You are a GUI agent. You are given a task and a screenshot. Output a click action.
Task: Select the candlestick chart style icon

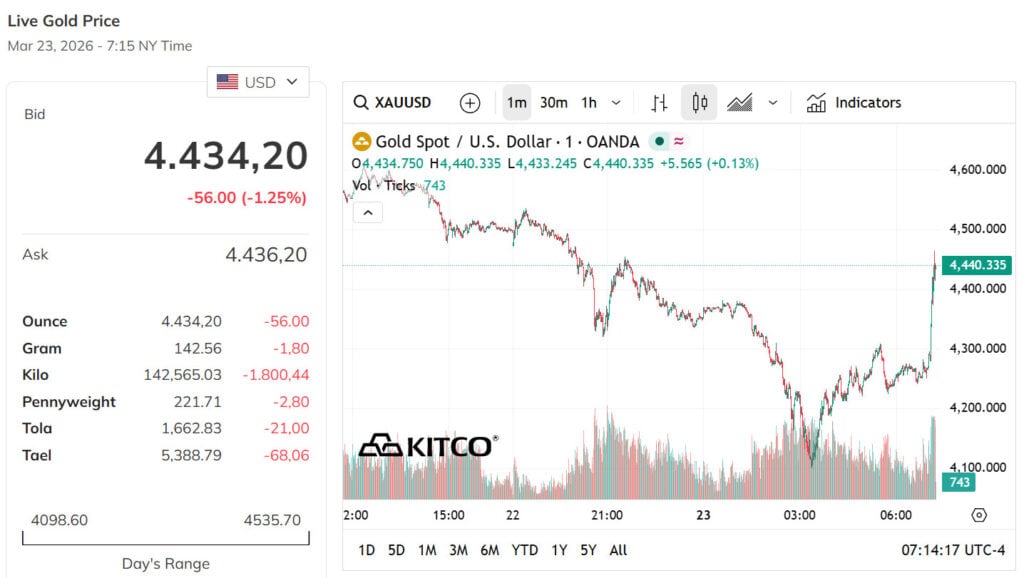coord(699,103)
